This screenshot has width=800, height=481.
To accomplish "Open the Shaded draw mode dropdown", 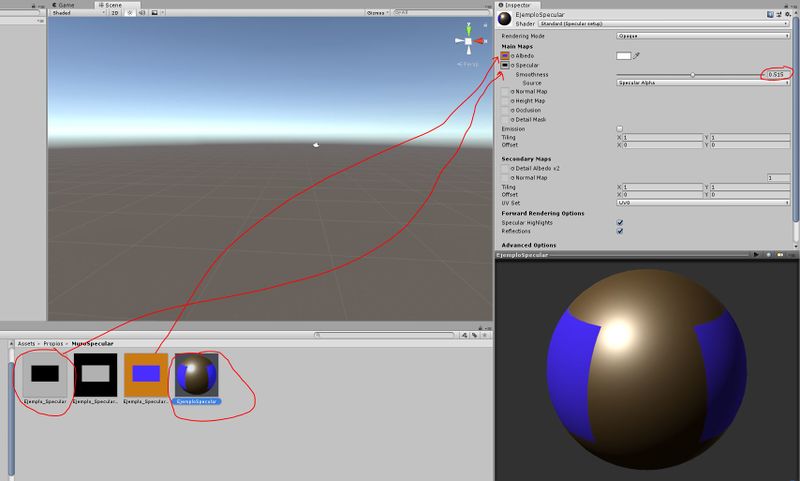I will click(x=78, y=12).
